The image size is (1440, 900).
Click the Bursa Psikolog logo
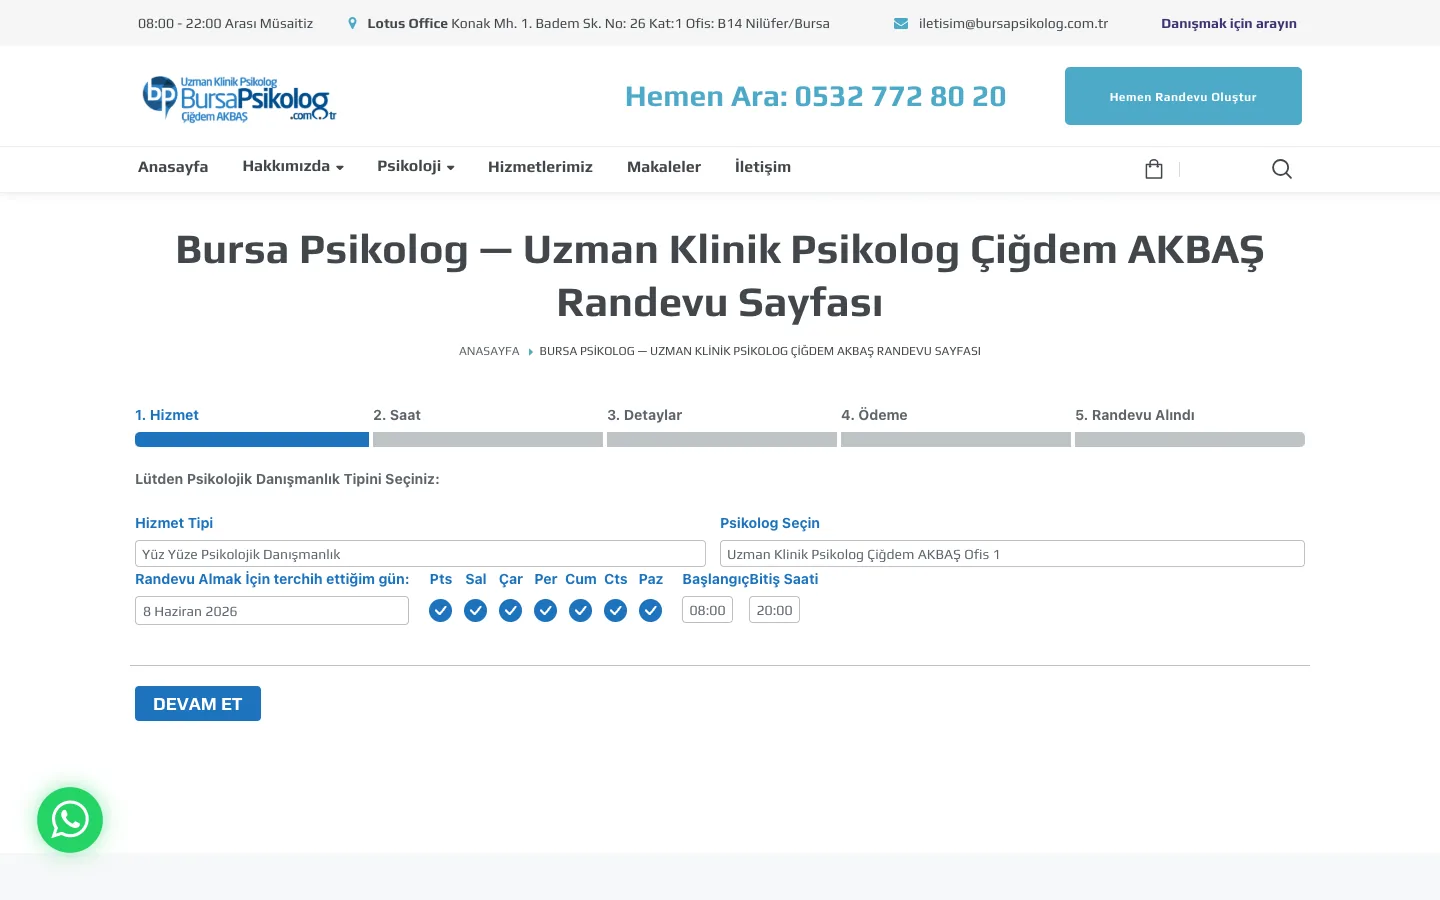coord(239,98)
